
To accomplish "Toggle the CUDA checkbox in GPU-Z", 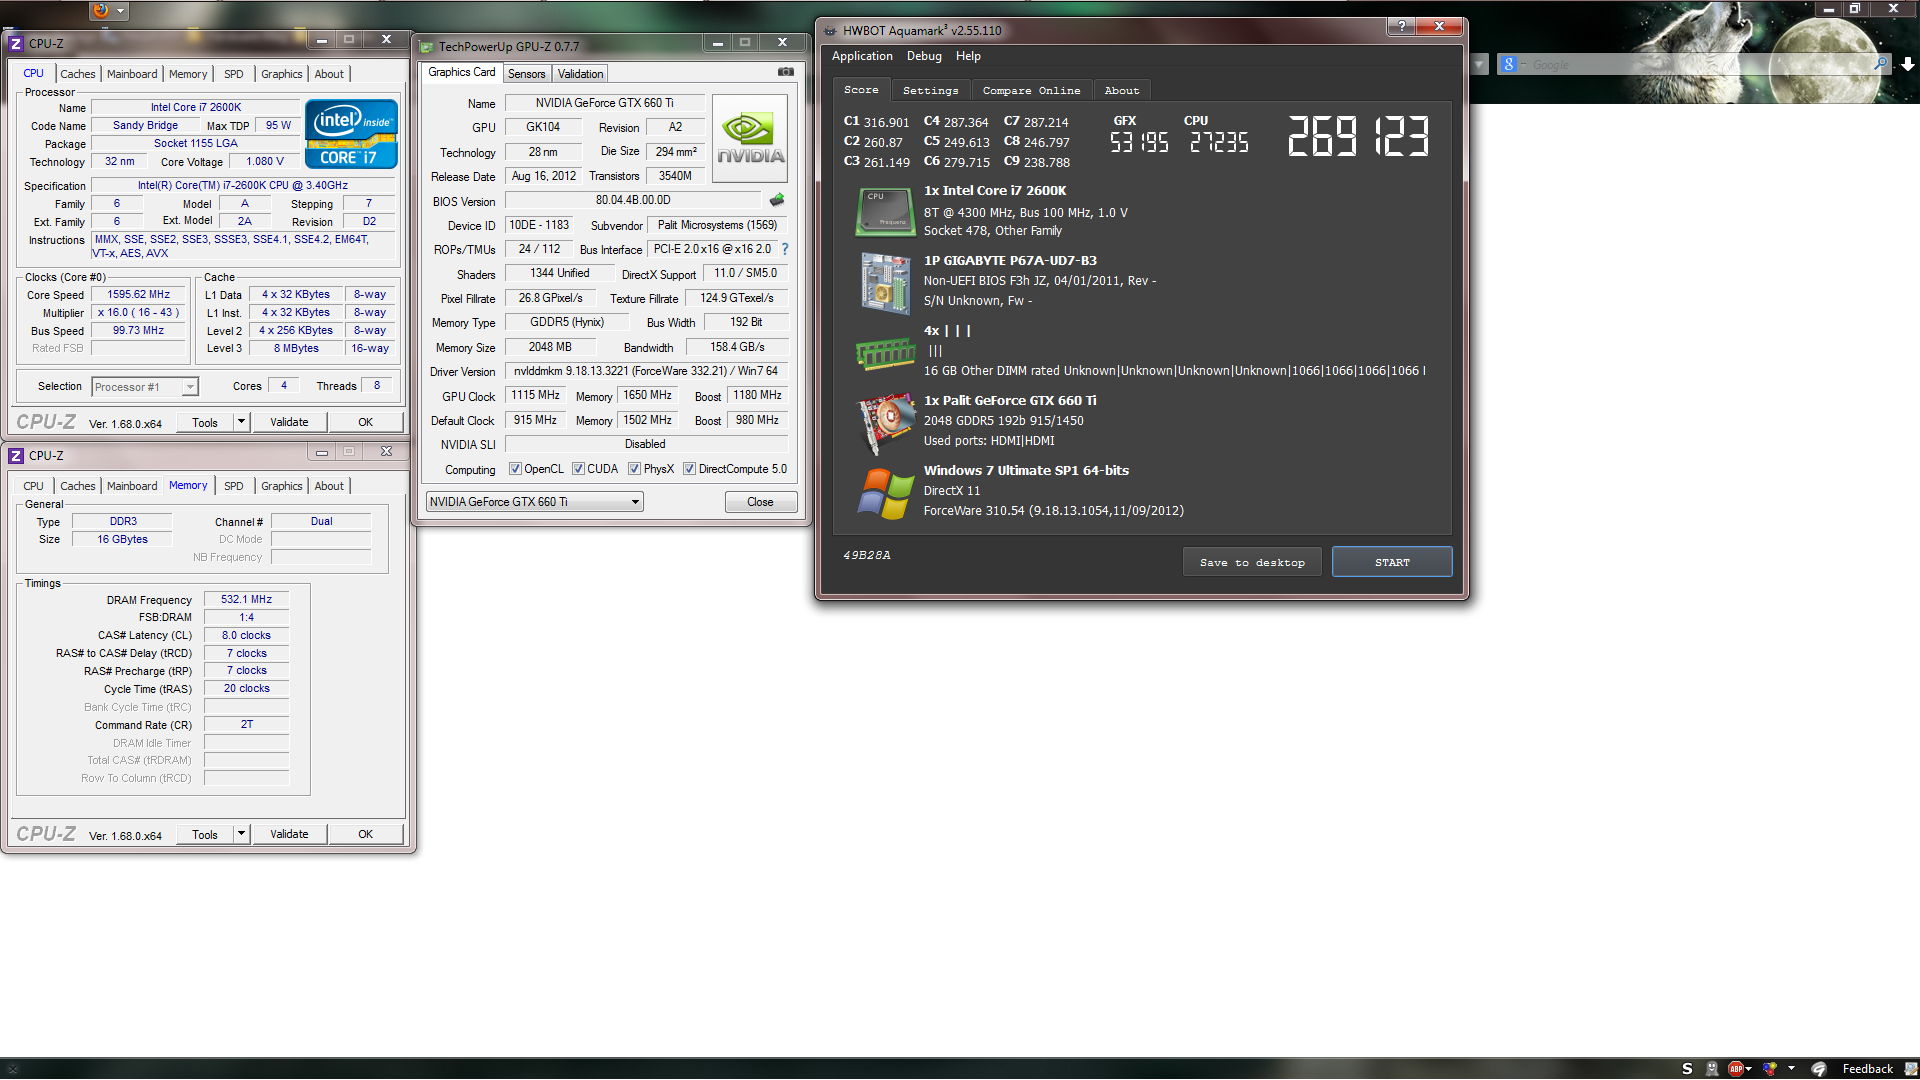I will (x=578, y=469).
